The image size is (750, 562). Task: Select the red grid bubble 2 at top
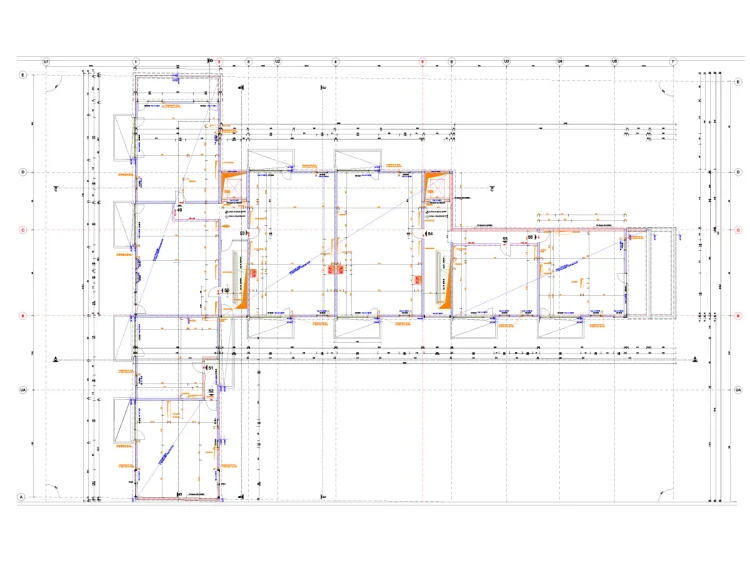(x=220, y=62)
